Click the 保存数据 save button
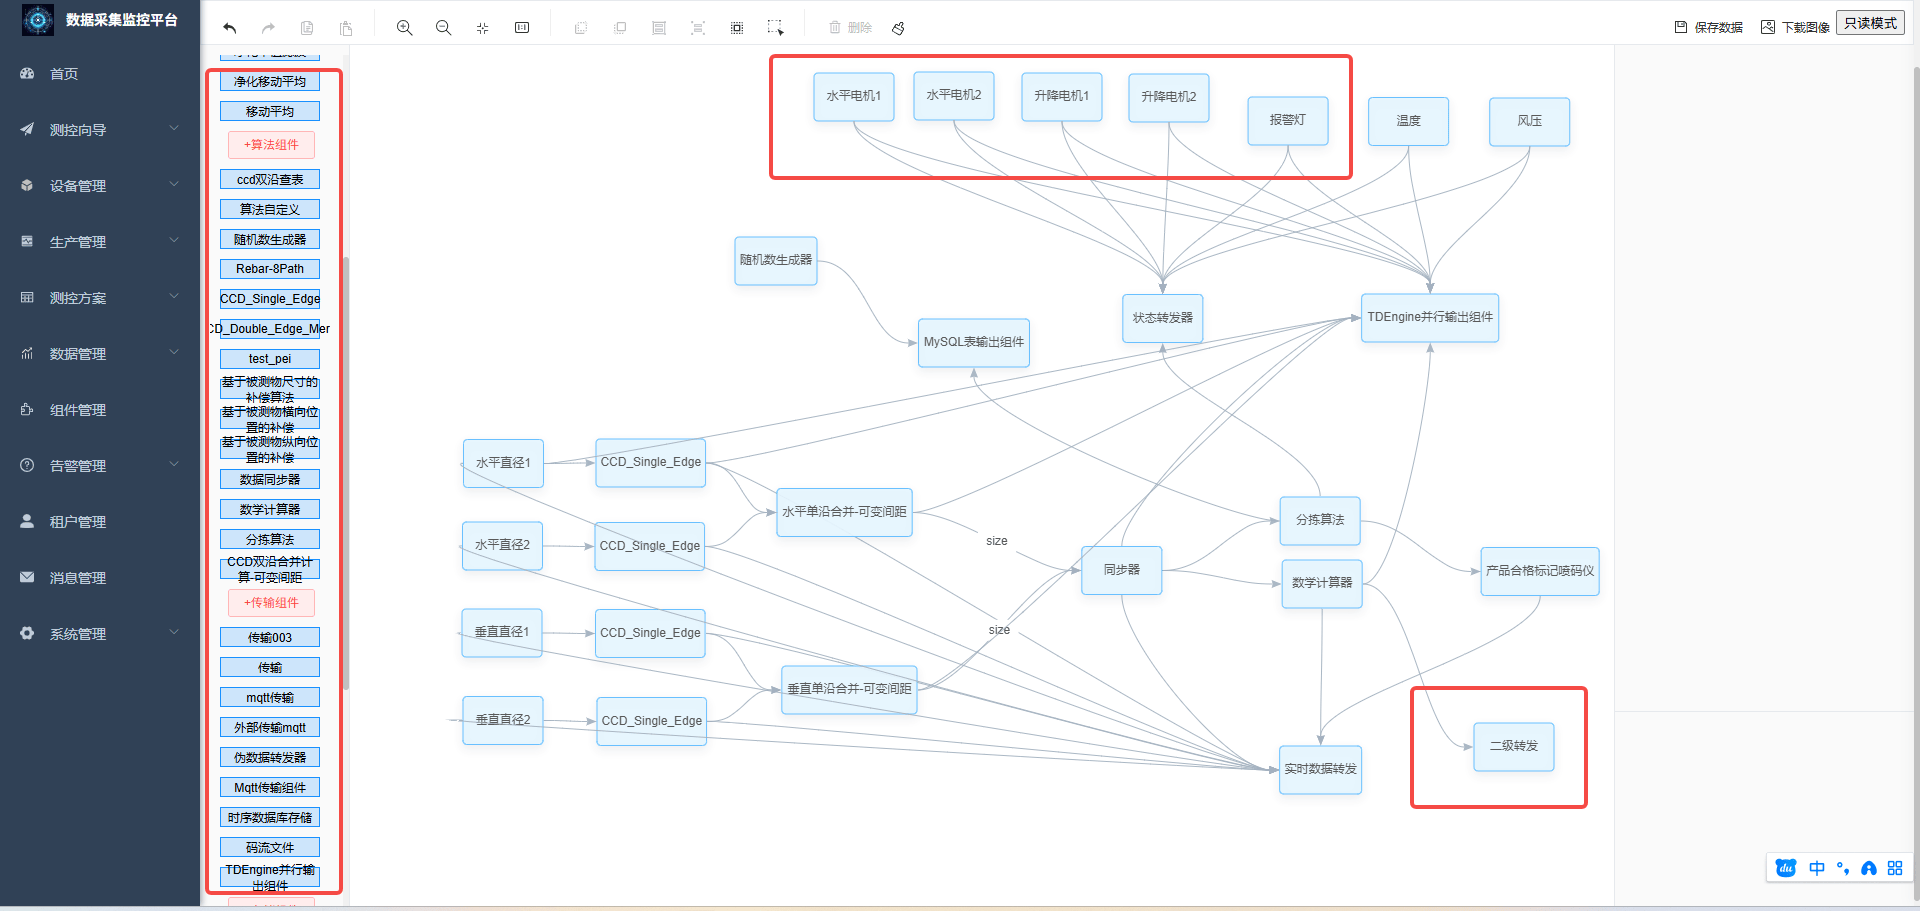This screenshot has height=911, width=1920. (1709, 27)
